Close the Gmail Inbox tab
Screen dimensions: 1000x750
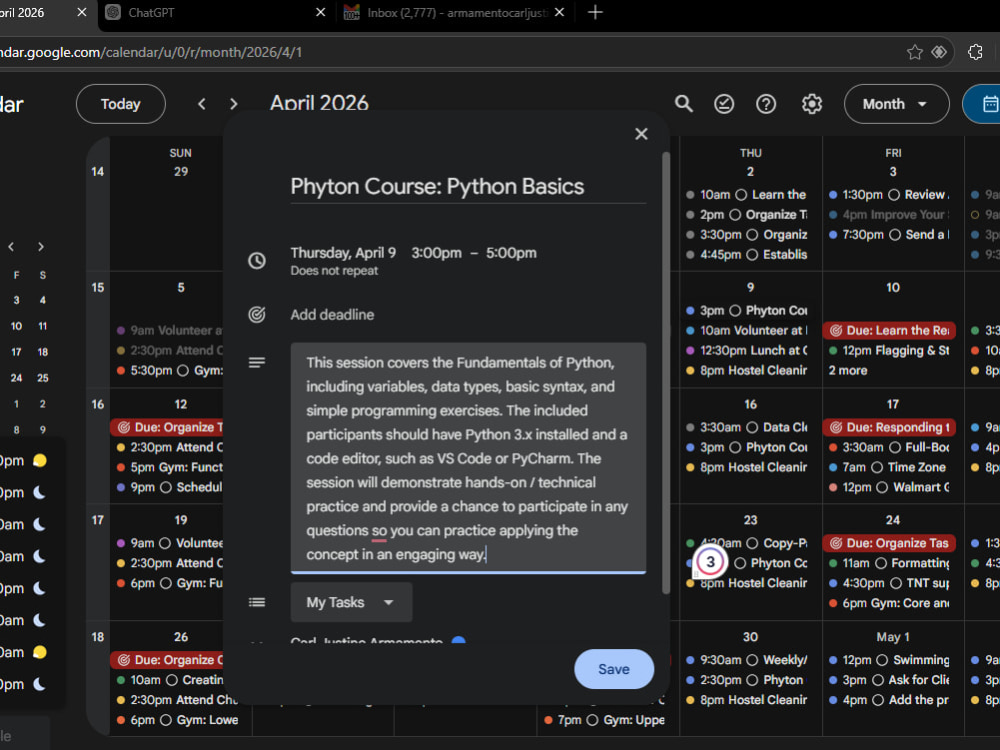click(559, 12)
